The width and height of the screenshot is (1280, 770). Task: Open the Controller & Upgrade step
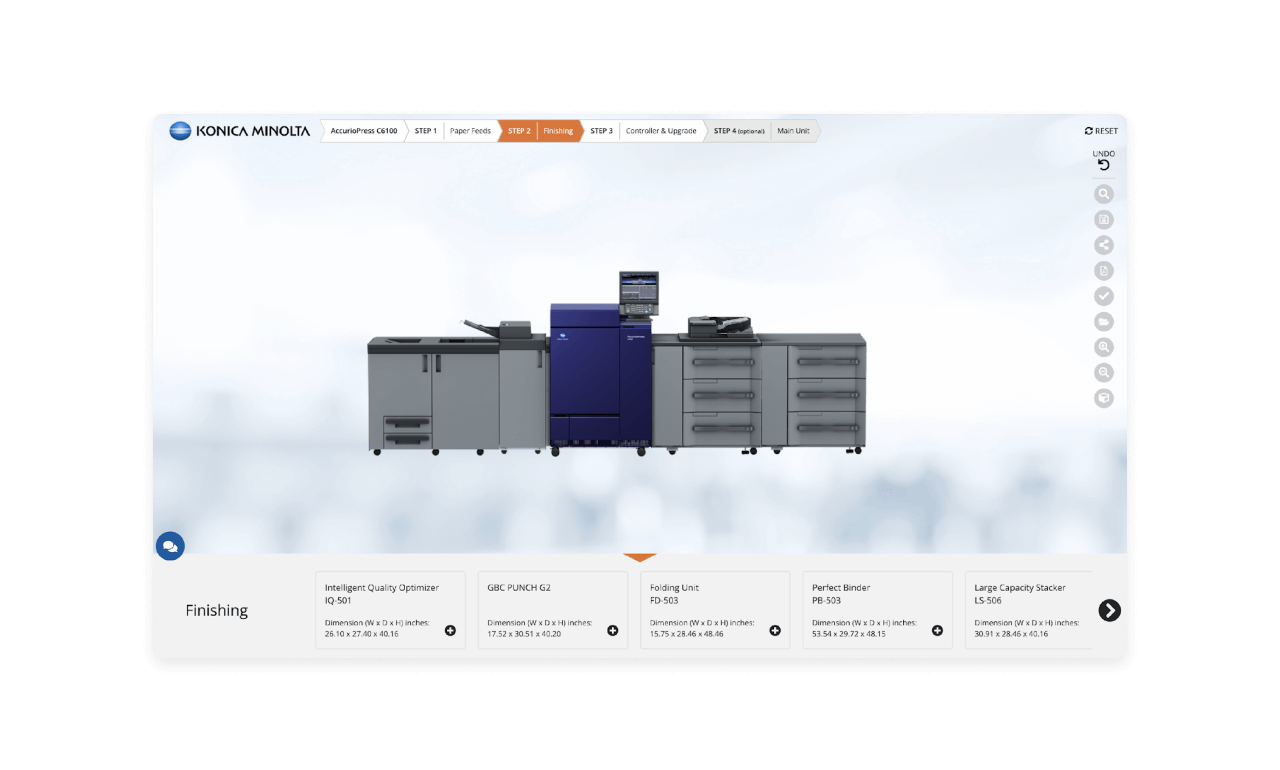click(661, 130)
